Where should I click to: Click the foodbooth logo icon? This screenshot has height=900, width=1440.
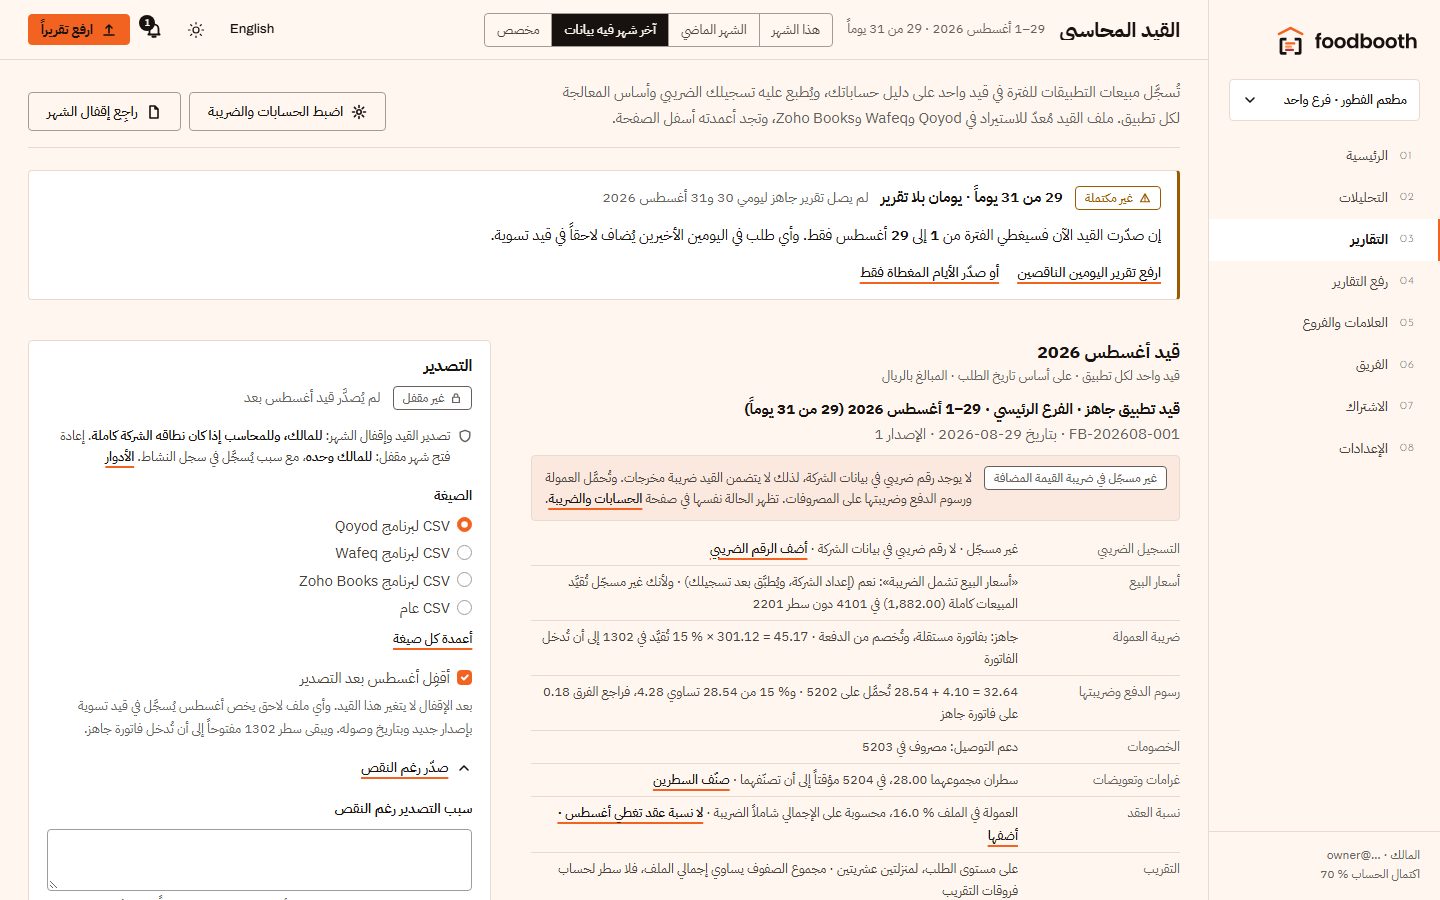[1290, 41]
